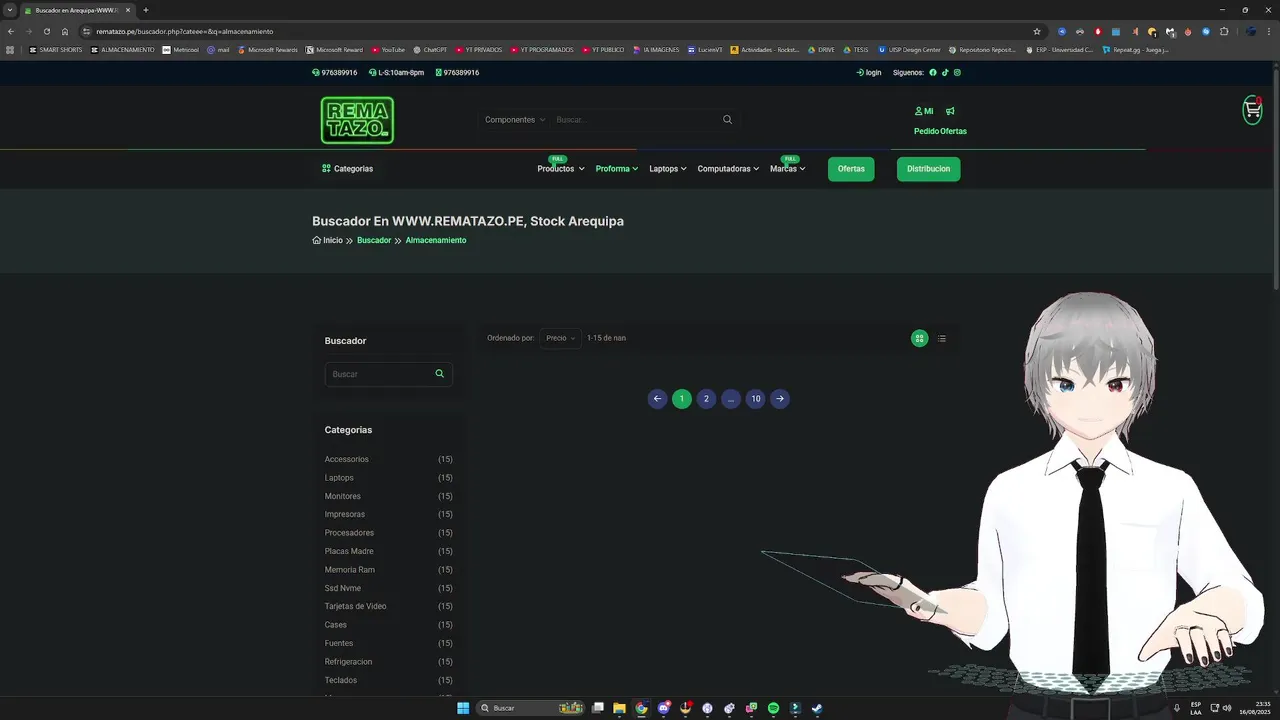Click the login link
Viewport: 1280px width, 720px height.
point(869,72)
